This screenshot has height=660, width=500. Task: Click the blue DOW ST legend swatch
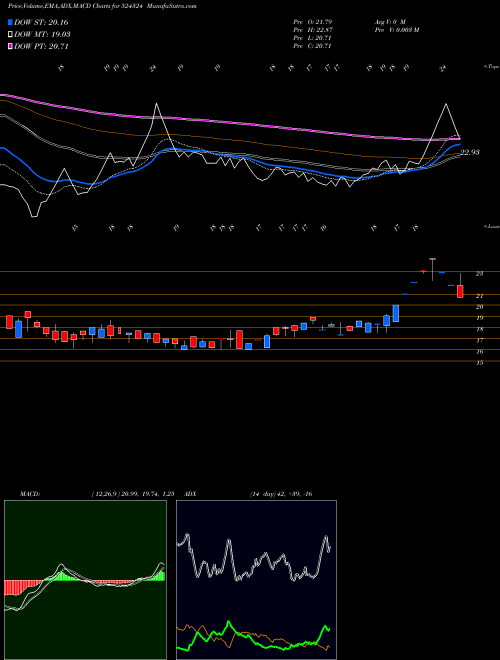click(x=10, y=22)
